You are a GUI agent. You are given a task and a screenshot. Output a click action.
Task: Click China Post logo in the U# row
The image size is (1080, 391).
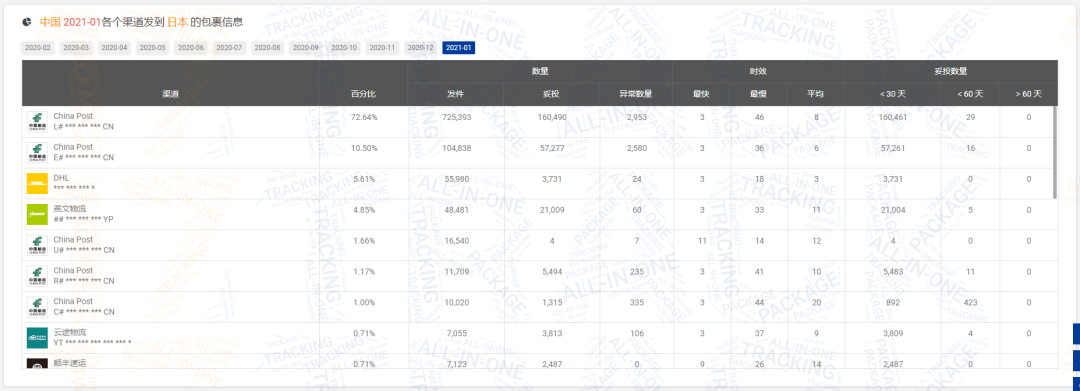[37, 246]
